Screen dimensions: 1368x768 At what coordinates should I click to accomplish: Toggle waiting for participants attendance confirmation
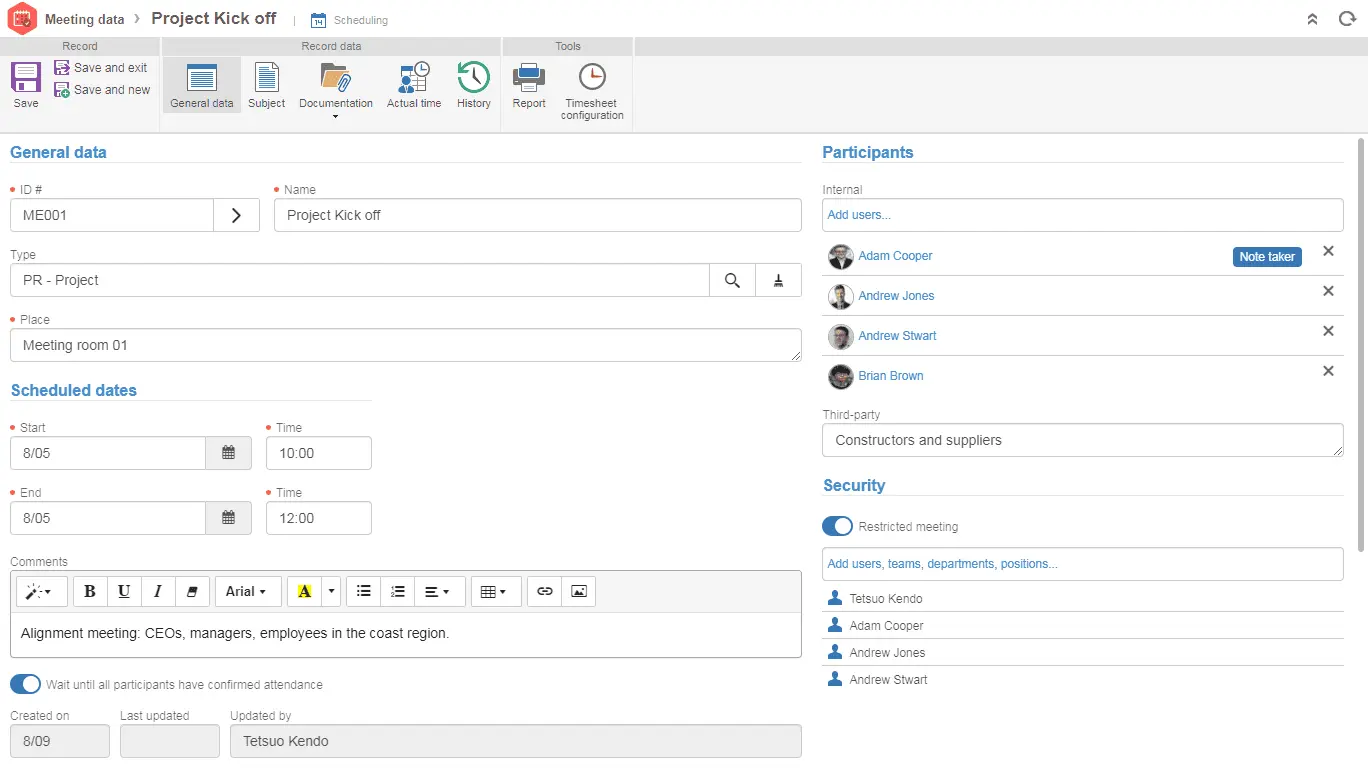point(25,684)
